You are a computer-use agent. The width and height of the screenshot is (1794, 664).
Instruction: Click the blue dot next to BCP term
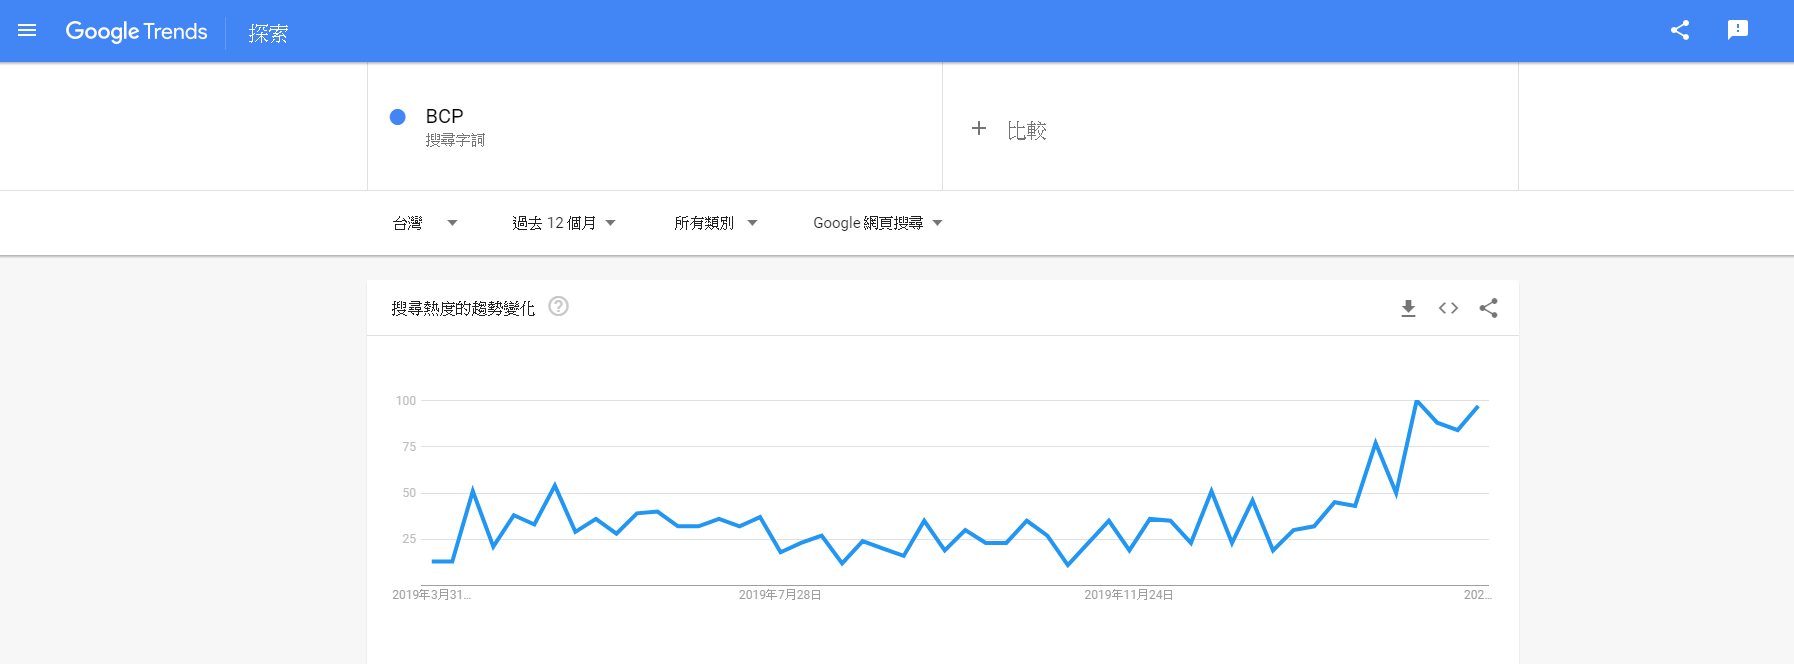399,117
